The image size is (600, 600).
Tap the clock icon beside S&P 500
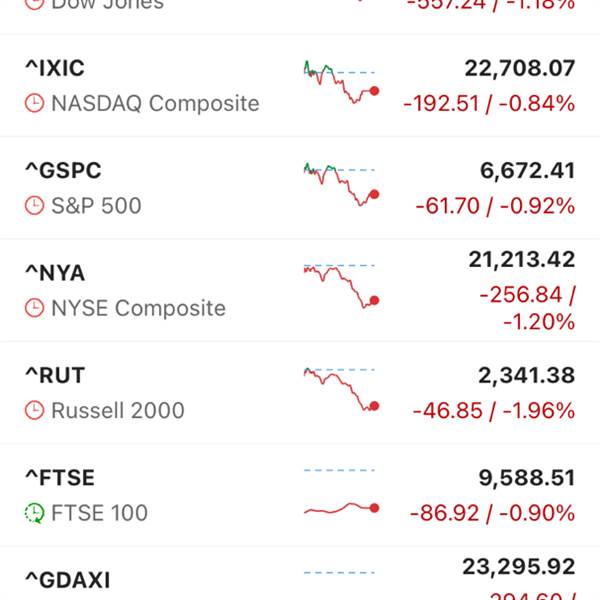35,206
